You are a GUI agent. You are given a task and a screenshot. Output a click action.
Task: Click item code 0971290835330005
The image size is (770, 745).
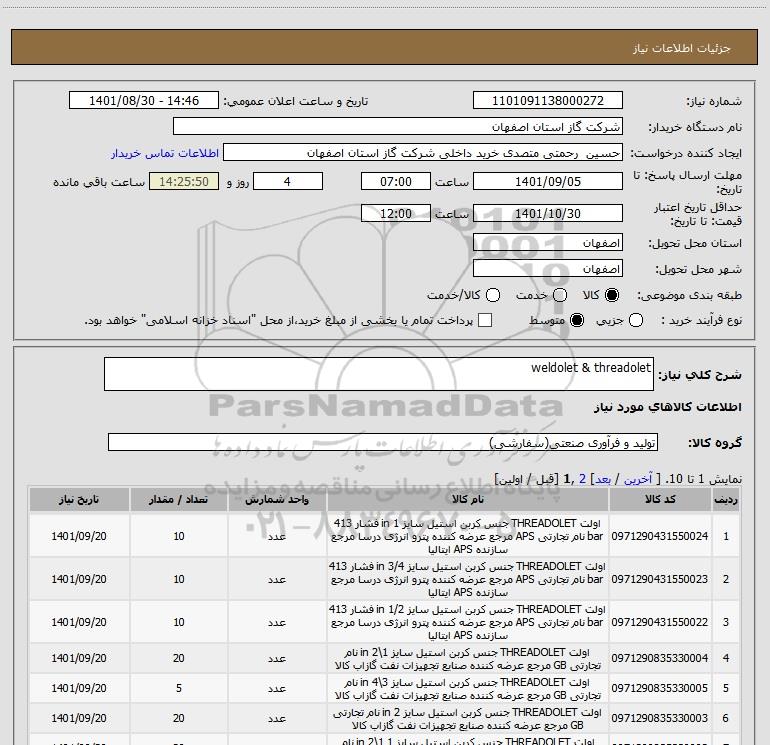click(x=660, y=688)
